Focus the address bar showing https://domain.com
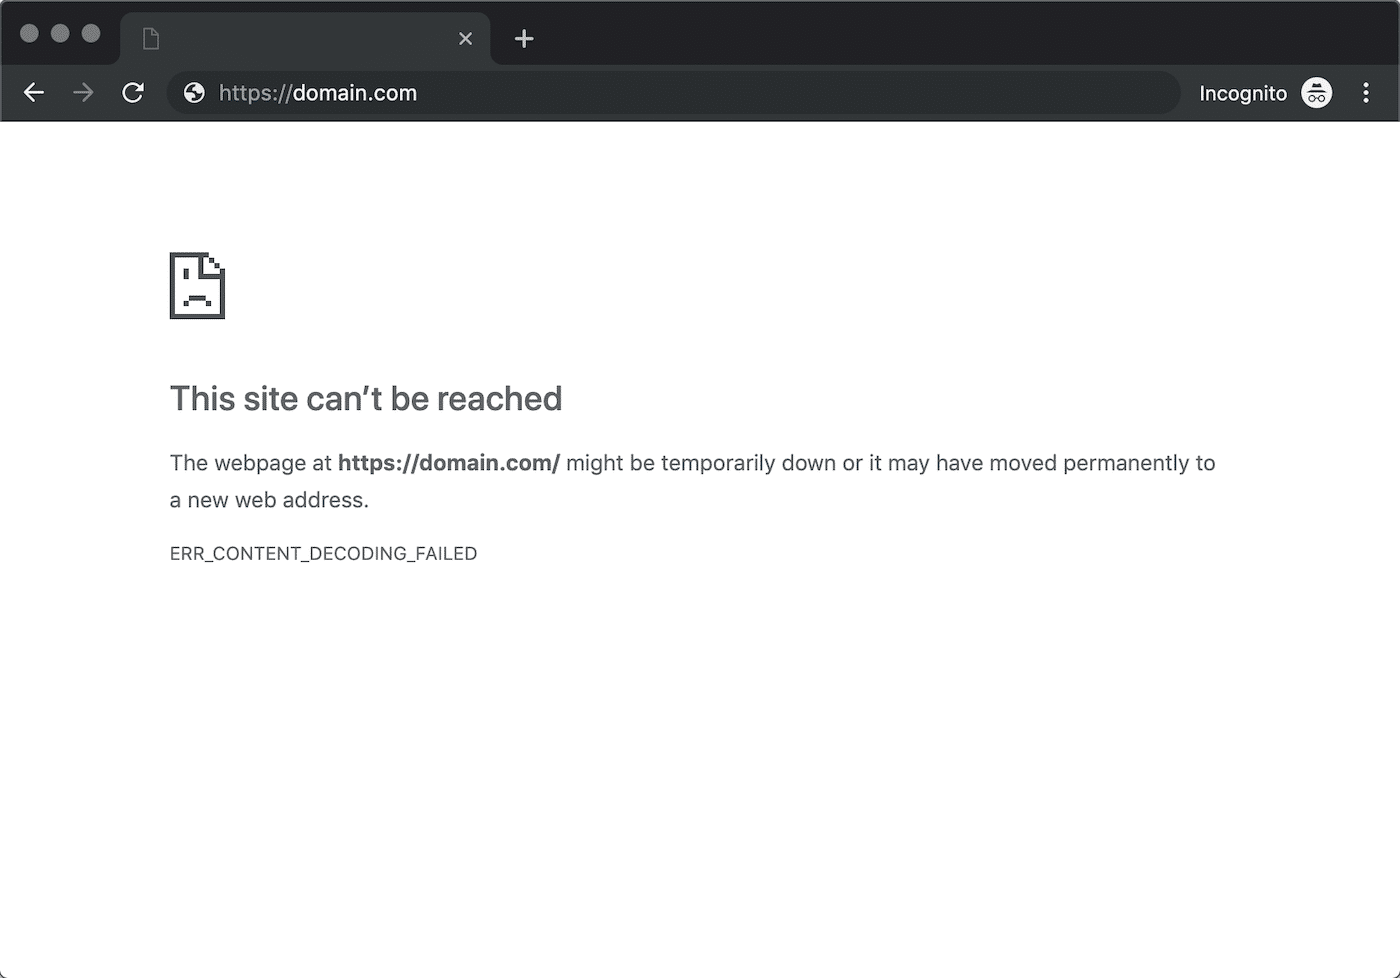 coord(600,93)
